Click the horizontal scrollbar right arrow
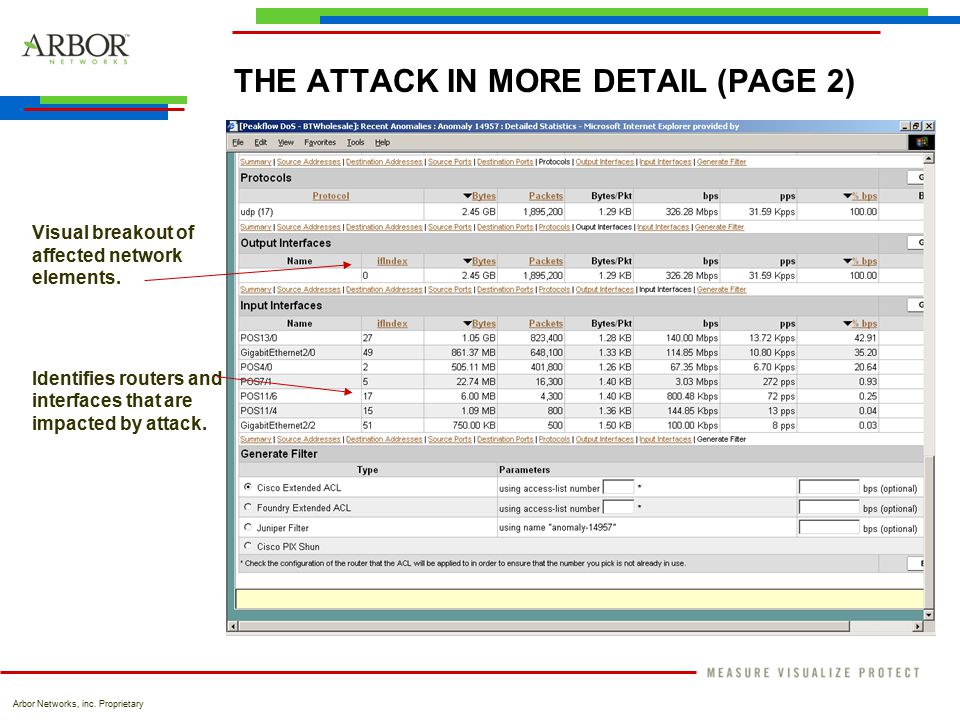960x720 pixels. tap(917, 626)
